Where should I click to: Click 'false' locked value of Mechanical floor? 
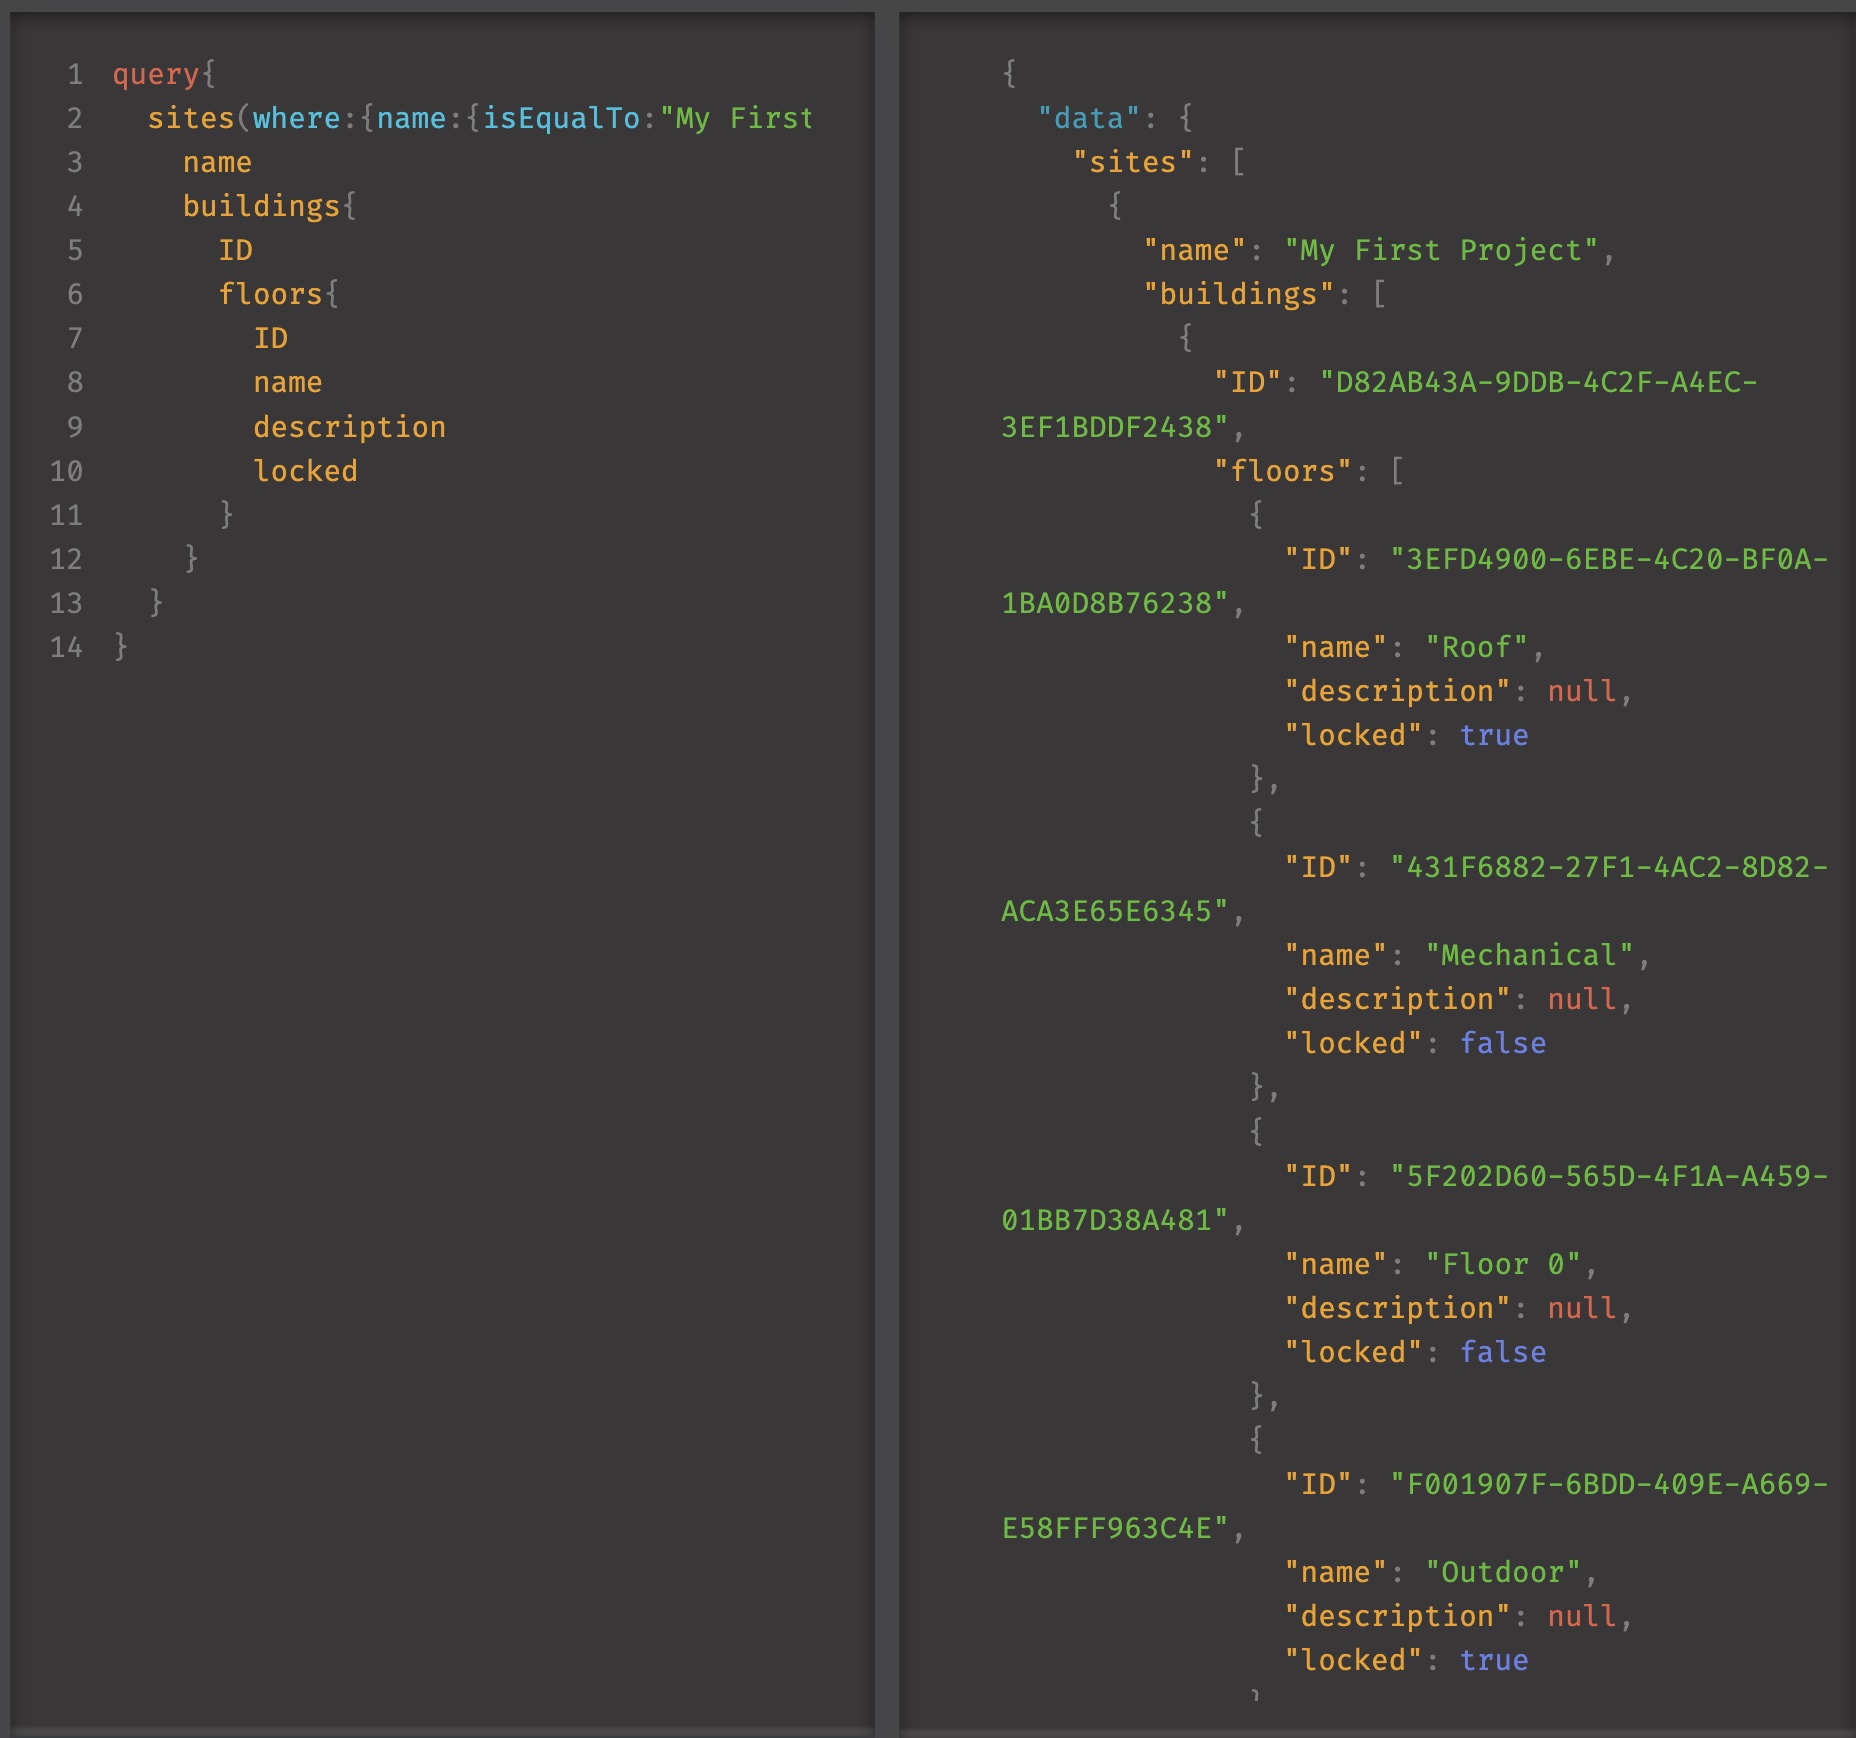[x=1503, y=1043]
